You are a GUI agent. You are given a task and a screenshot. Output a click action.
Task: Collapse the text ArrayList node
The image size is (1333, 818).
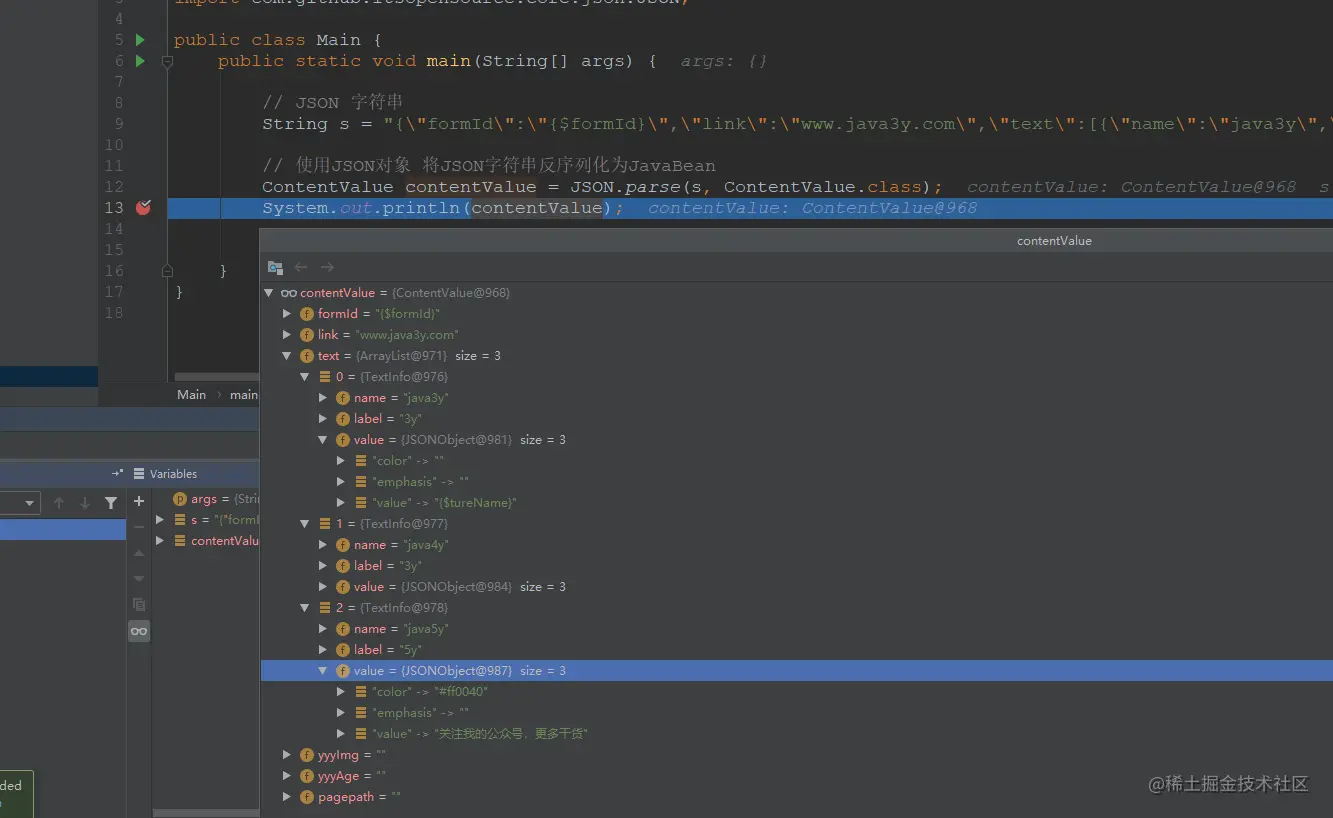tap(287, 356)
